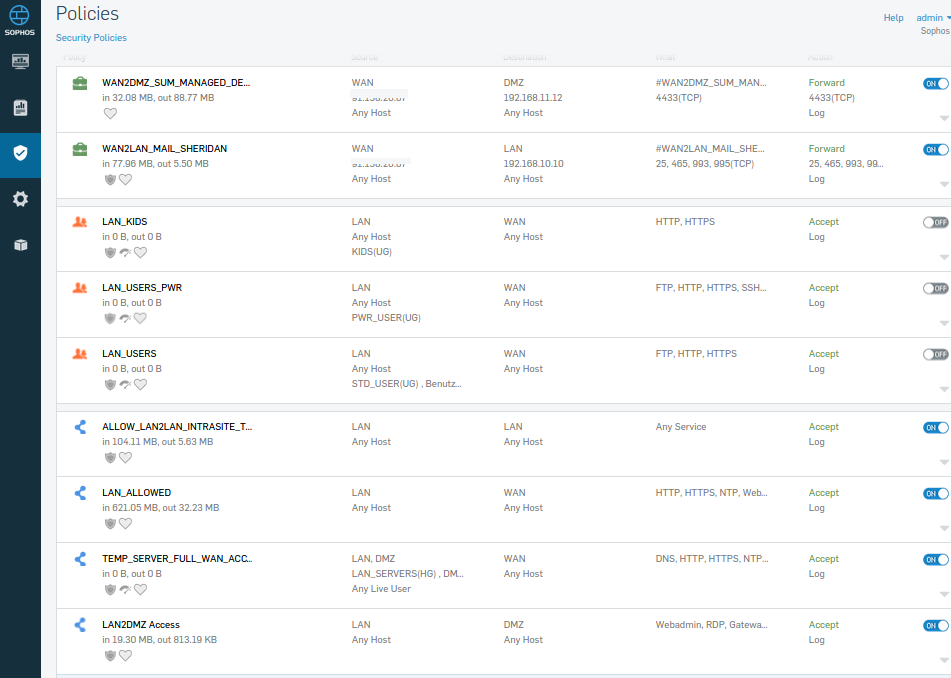This screenshot has height=678, width=951.
Task: Open the ALLOW_LAN2LAN_INTRASITE_T policy name
Action: (177, 427)
